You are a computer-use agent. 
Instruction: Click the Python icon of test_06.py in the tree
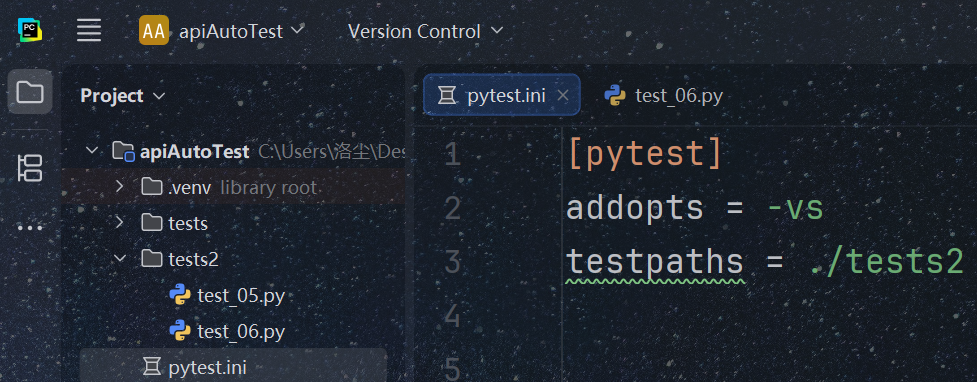[x=180, y=331]
